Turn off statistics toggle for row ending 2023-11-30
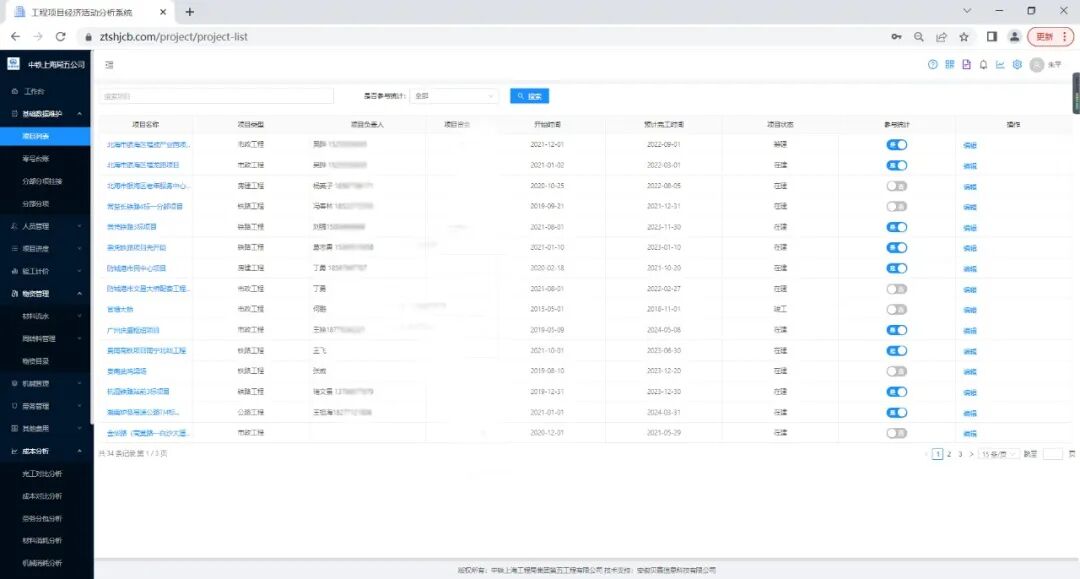Screen dimensions: 1080x579 (x=897, y=227)
